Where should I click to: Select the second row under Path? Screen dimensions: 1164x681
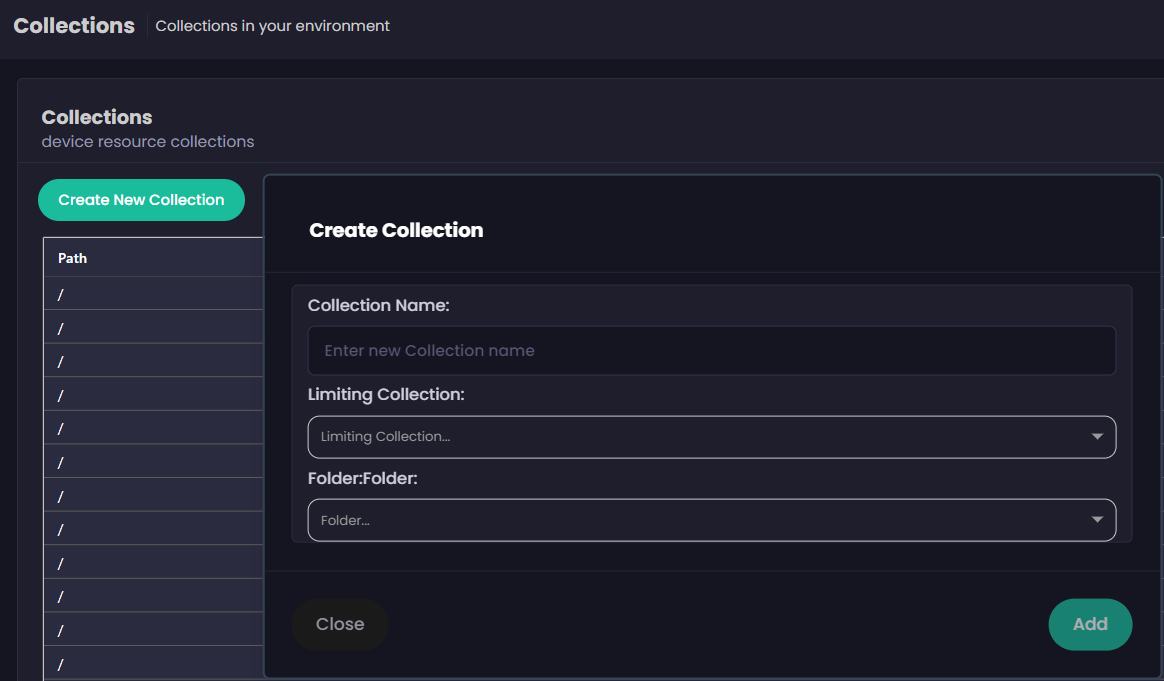150,327
